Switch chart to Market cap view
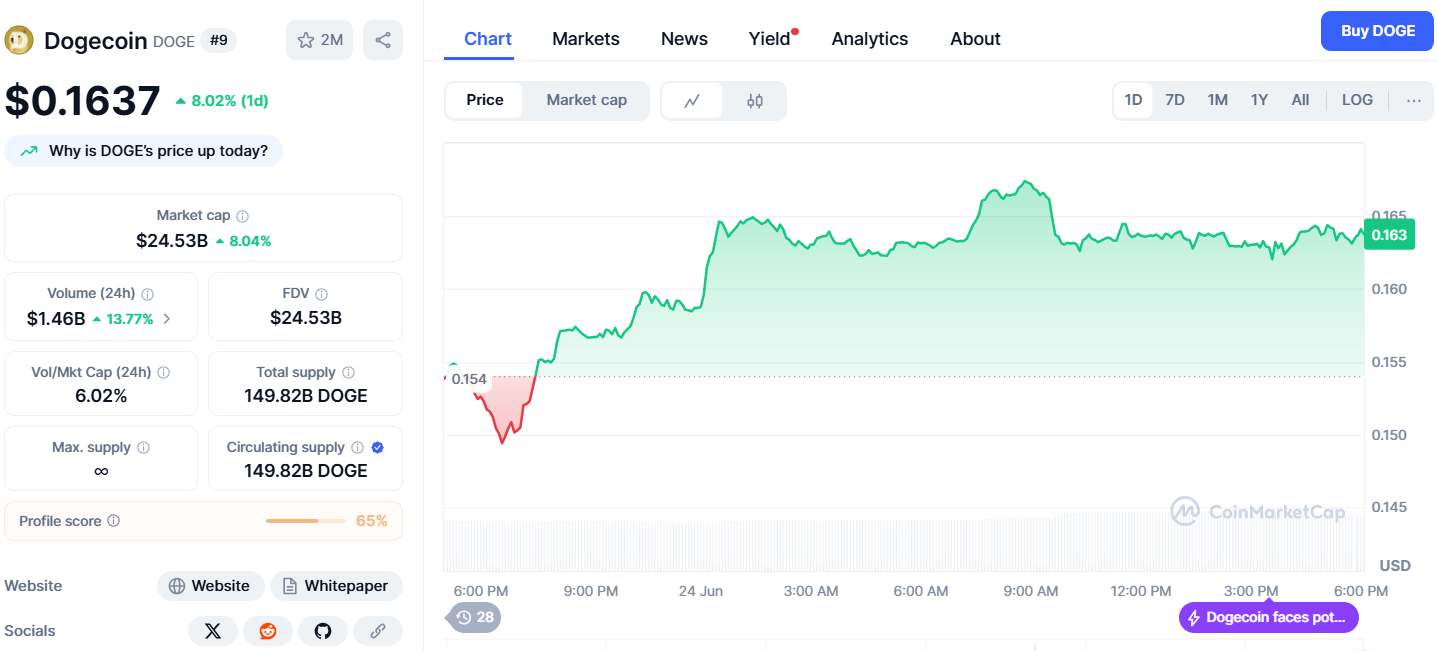The height and width of the screenshot is (651, 1437). [587, 100]
